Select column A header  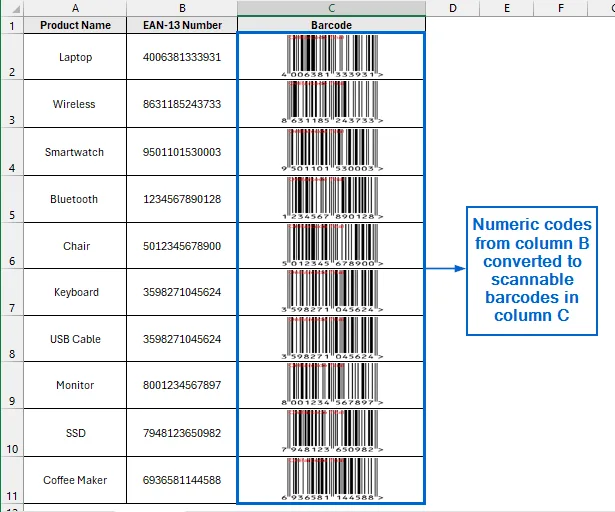point(75,8)
